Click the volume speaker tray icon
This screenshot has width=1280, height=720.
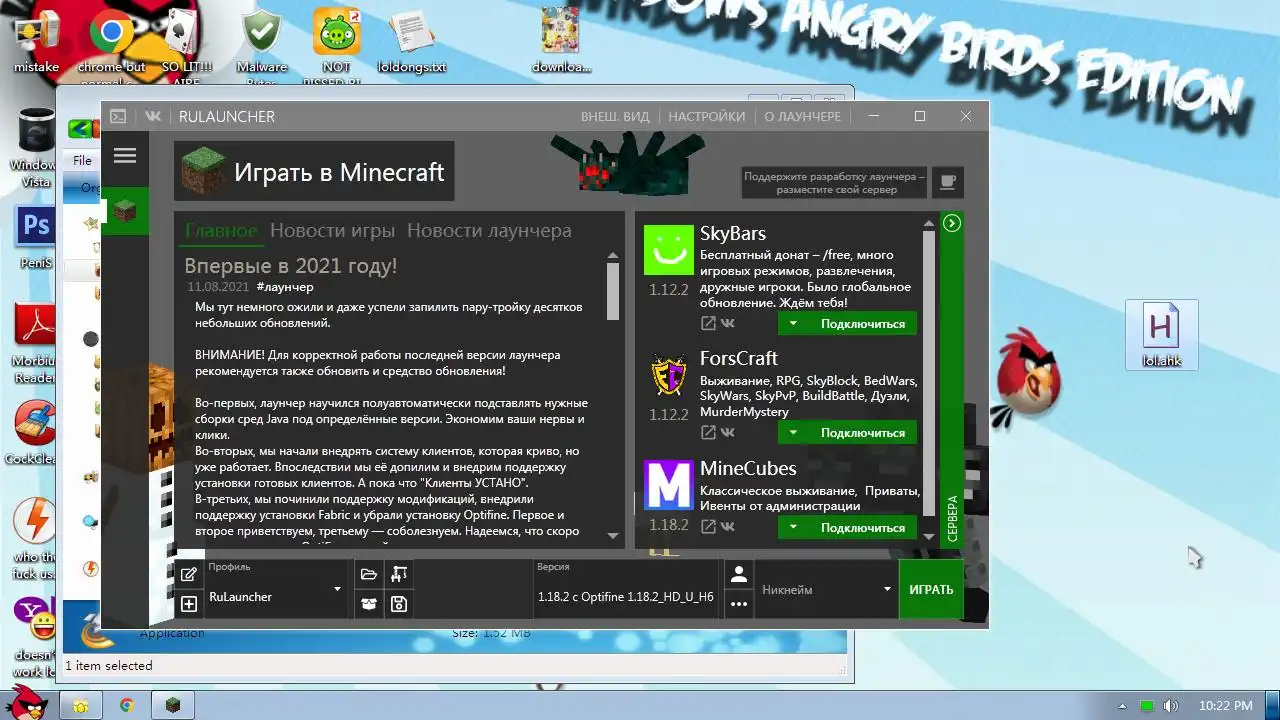(1170, 705)
